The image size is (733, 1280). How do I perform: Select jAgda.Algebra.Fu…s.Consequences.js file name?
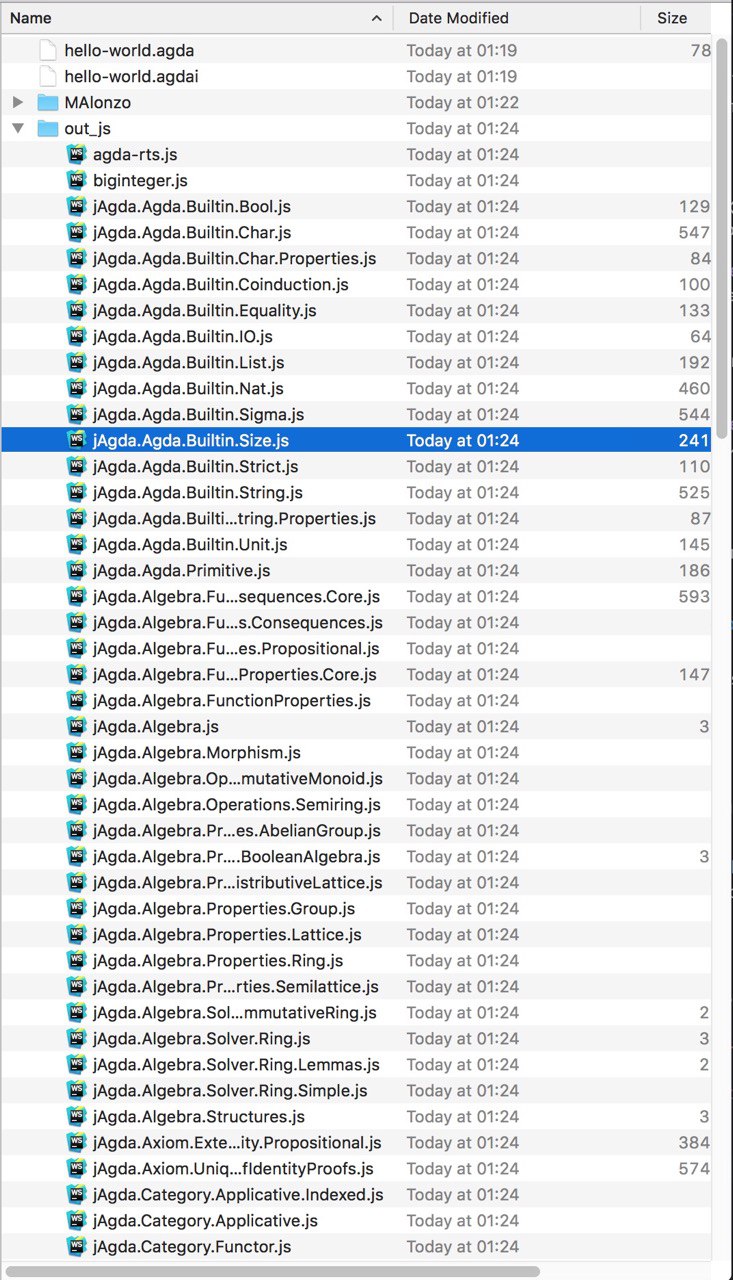coord(237,622)
